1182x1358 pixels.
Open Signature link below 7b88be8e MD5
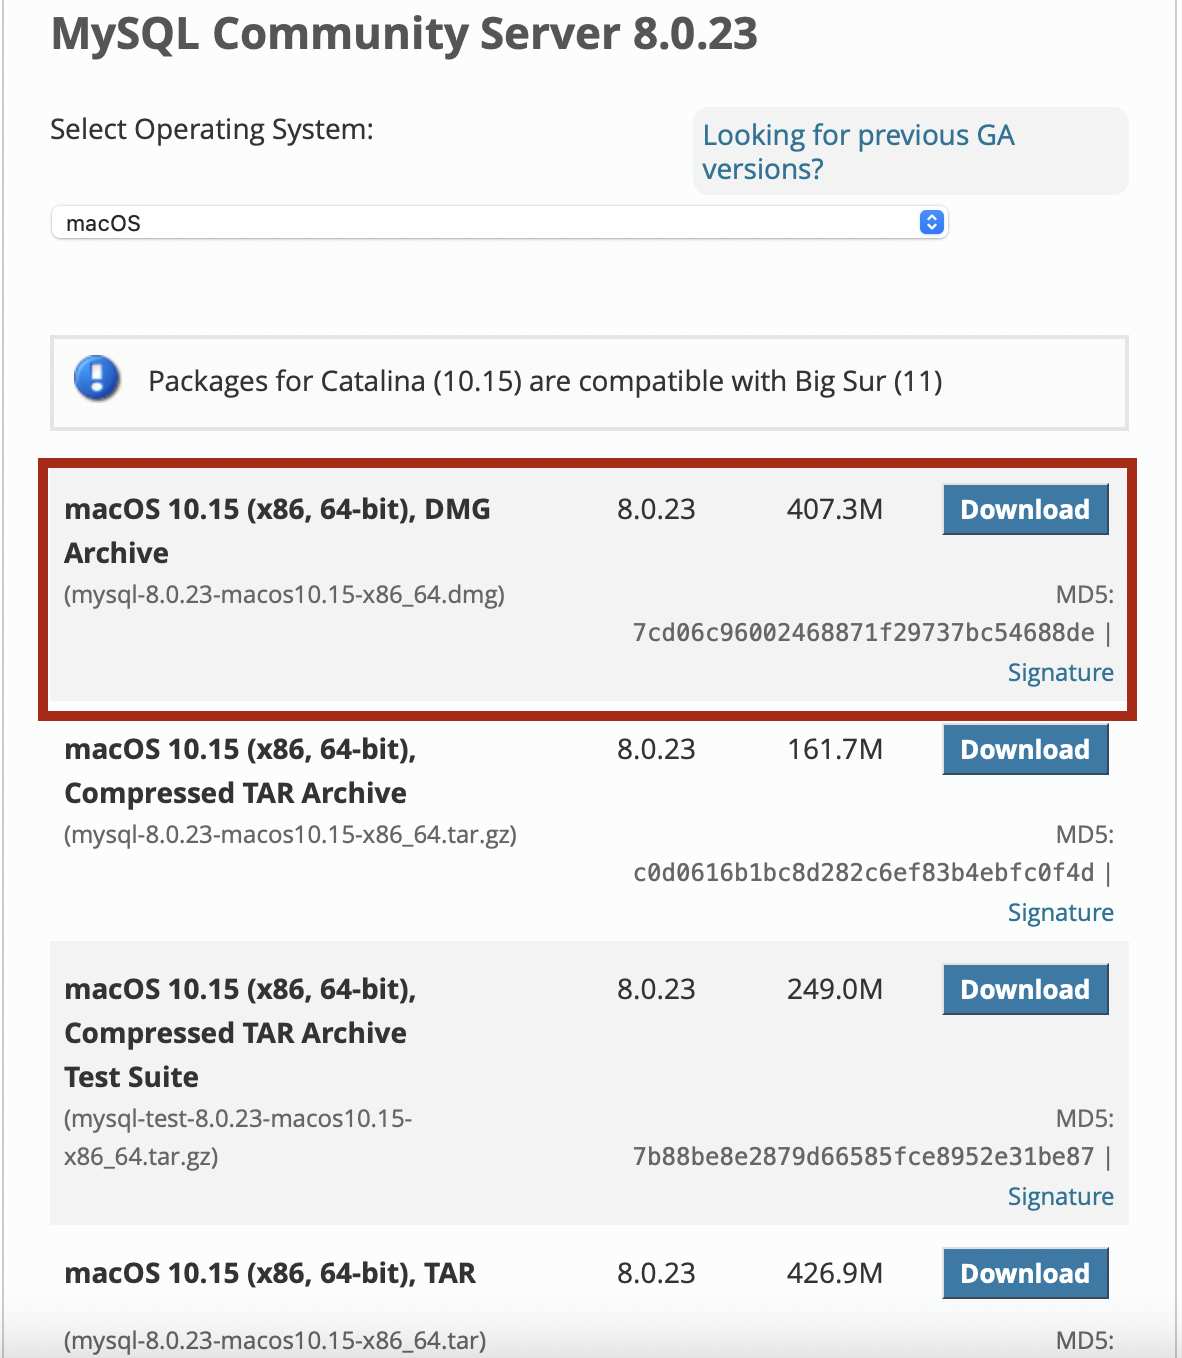[x=1060, y=1197]
